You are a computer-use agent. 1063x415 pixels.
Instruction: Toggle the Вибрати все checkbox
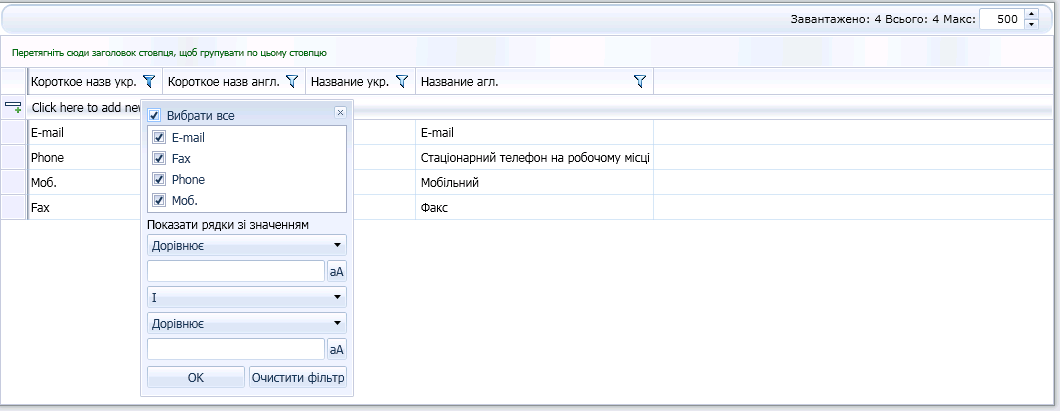pos(154,116)
